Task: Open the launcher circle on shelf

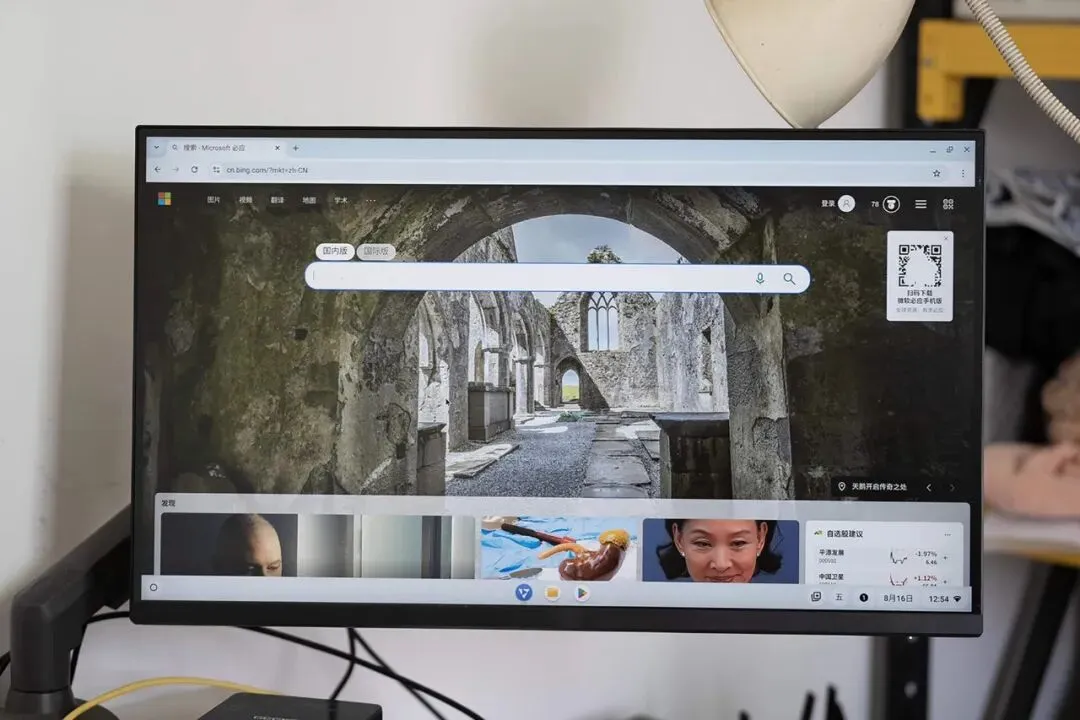Action: point(154,588)
